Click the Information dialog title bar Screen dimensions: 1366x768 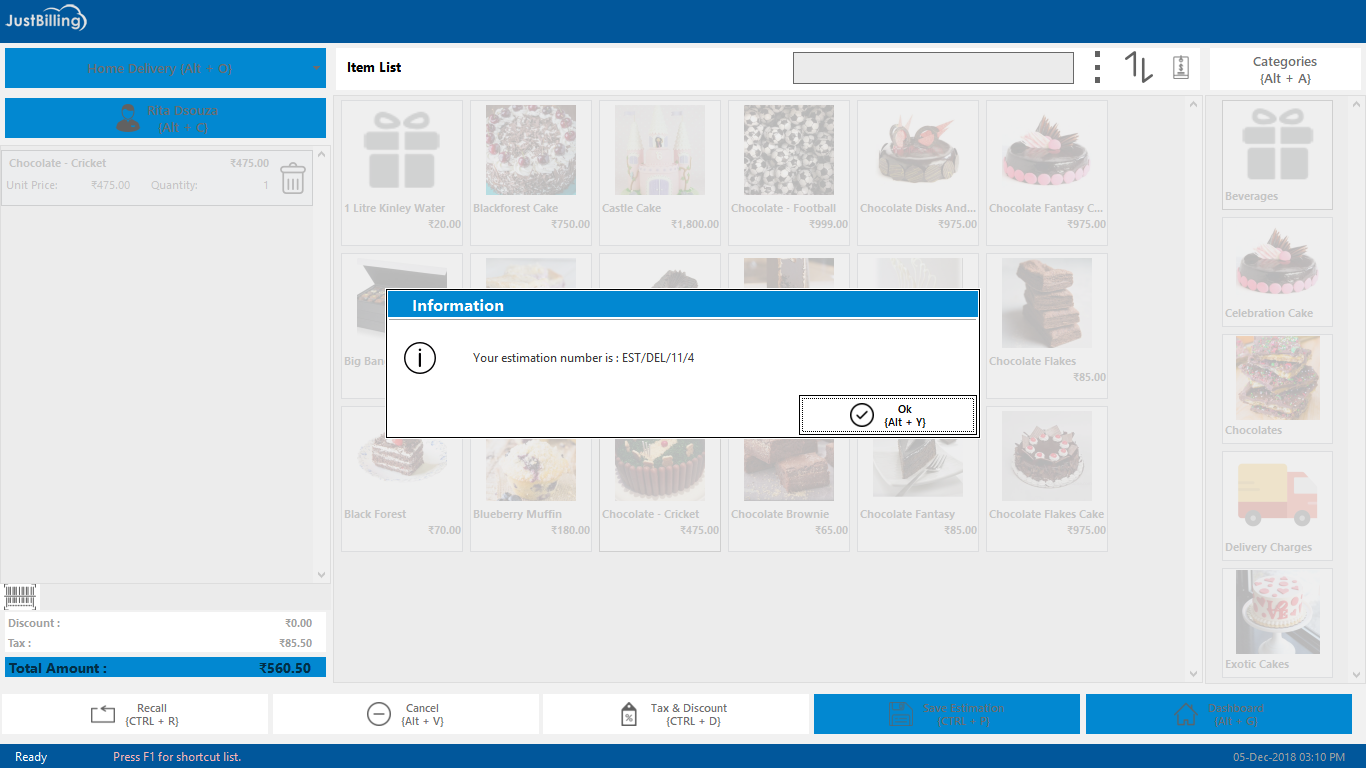pyautogui.click(x=682, y=305)
